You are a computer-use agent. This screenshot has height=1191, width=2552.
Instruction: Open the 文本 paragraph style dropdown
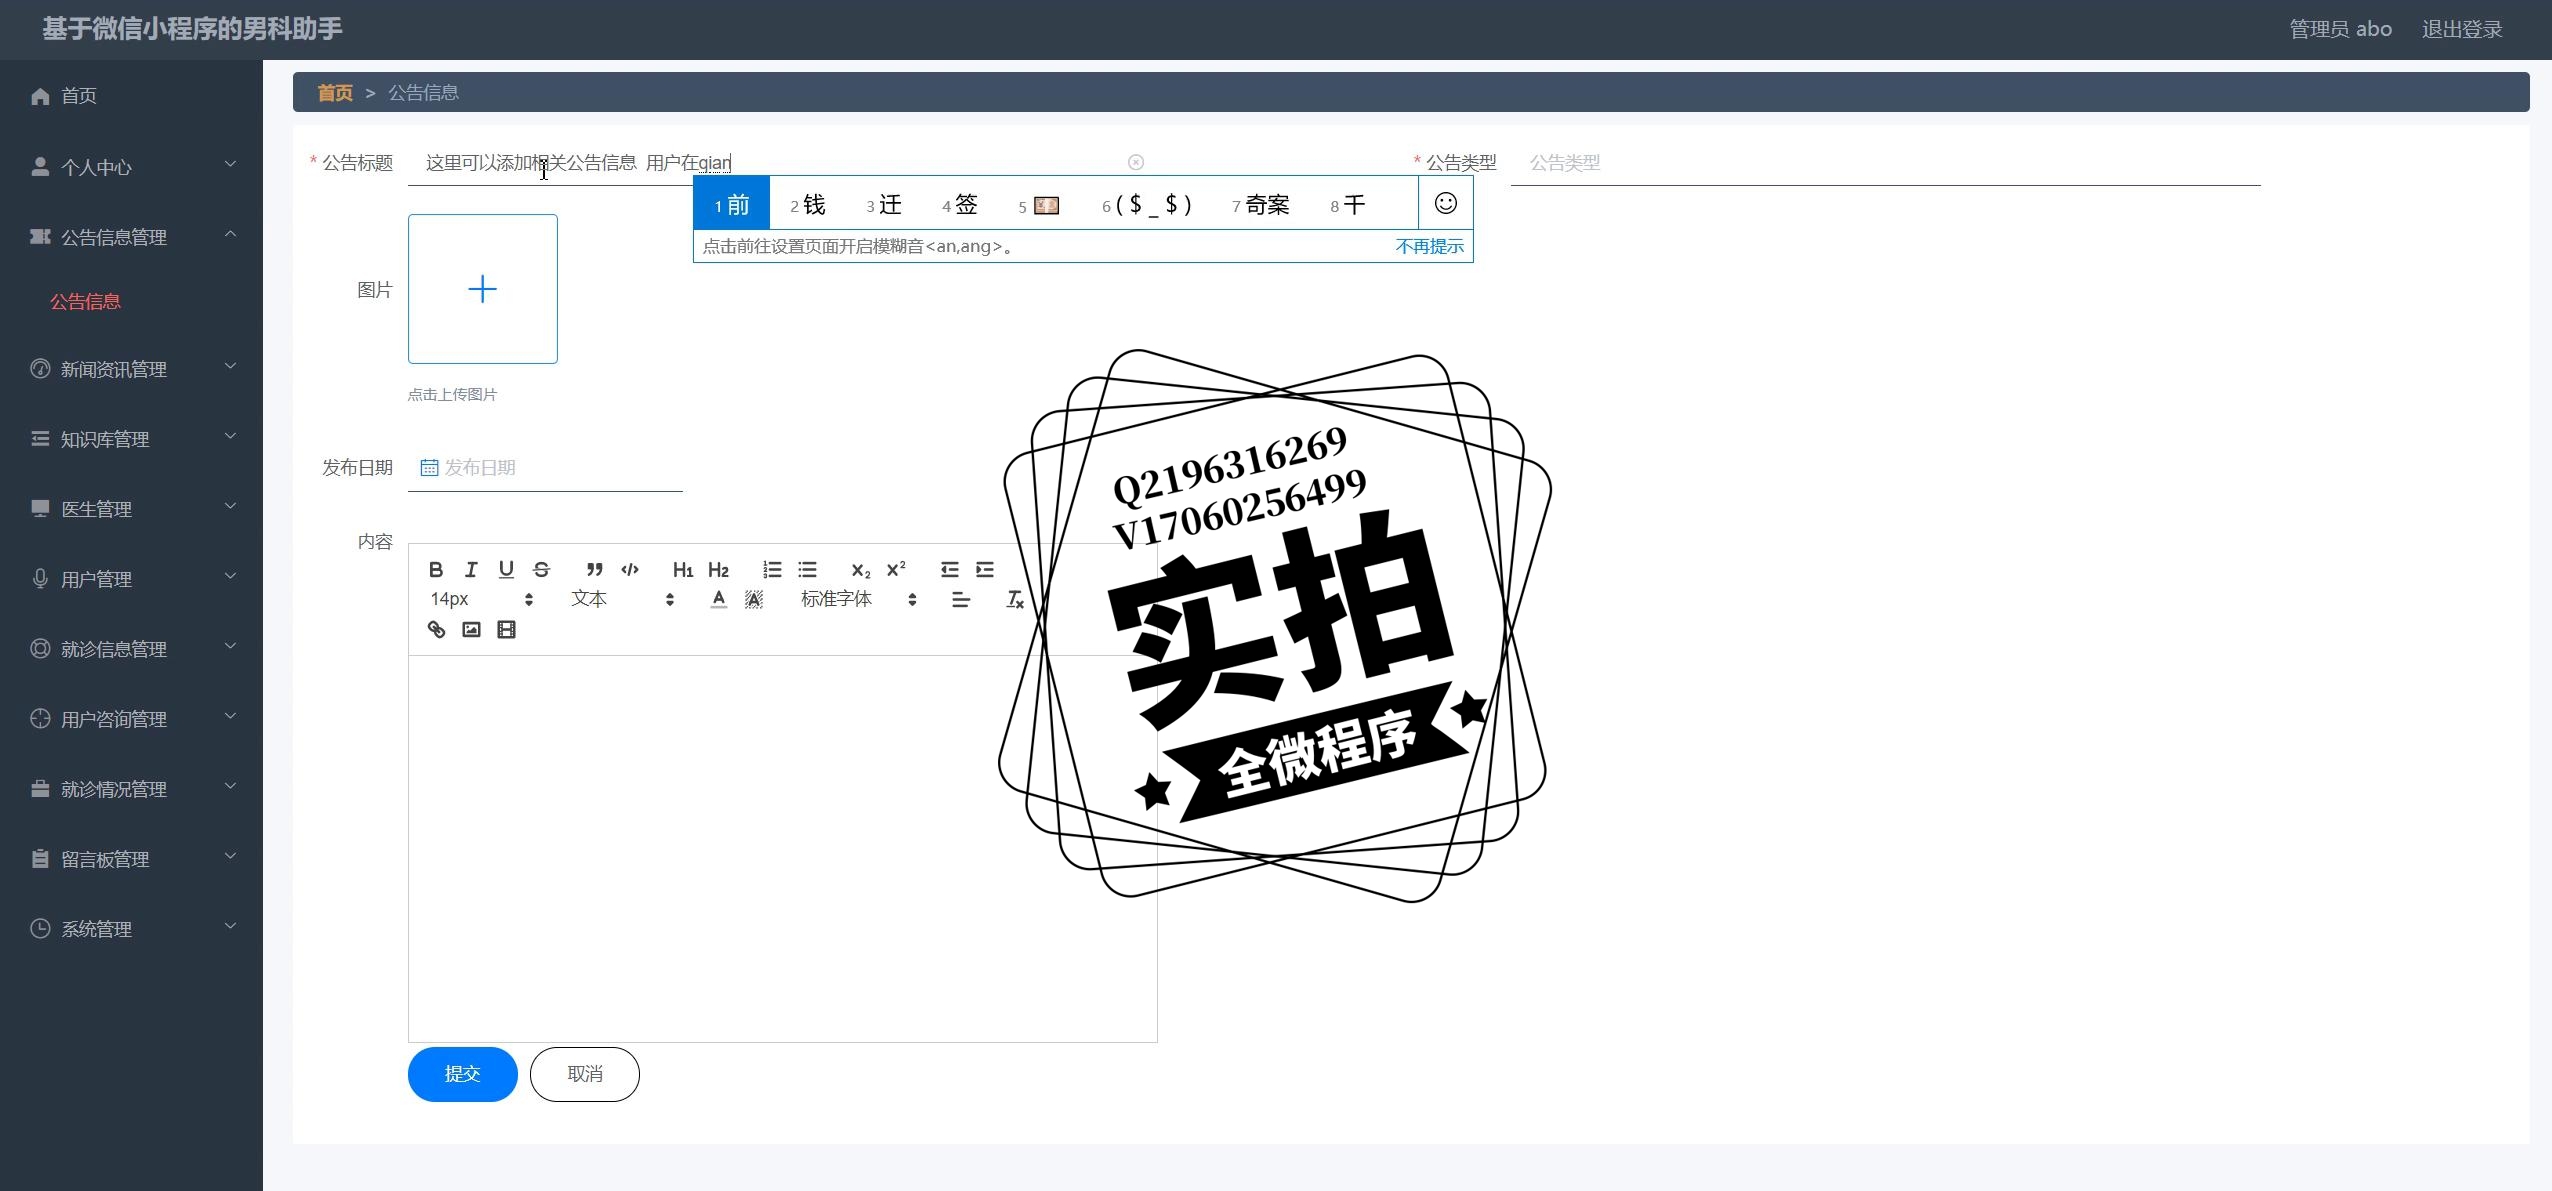(x=622, y=599)
